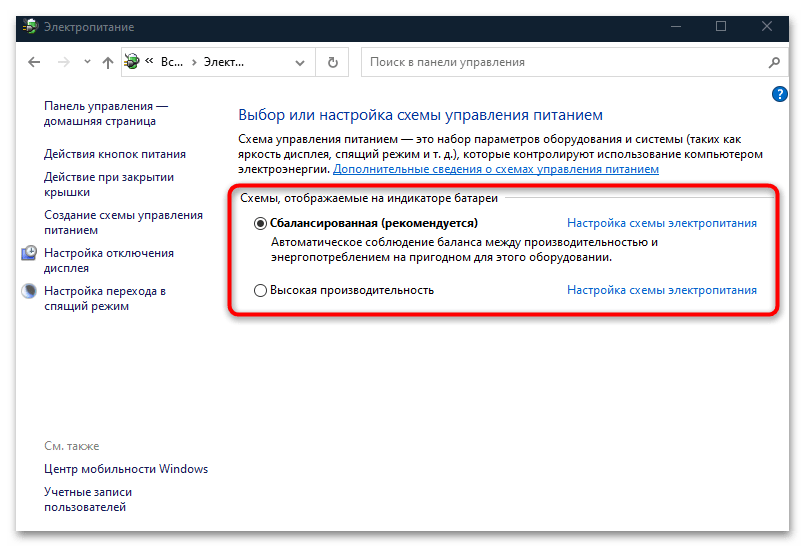The image size is (805, 547).
Task: Click the Forward navigation arrow
Action: pyautogui.click(x=64, y=62)
